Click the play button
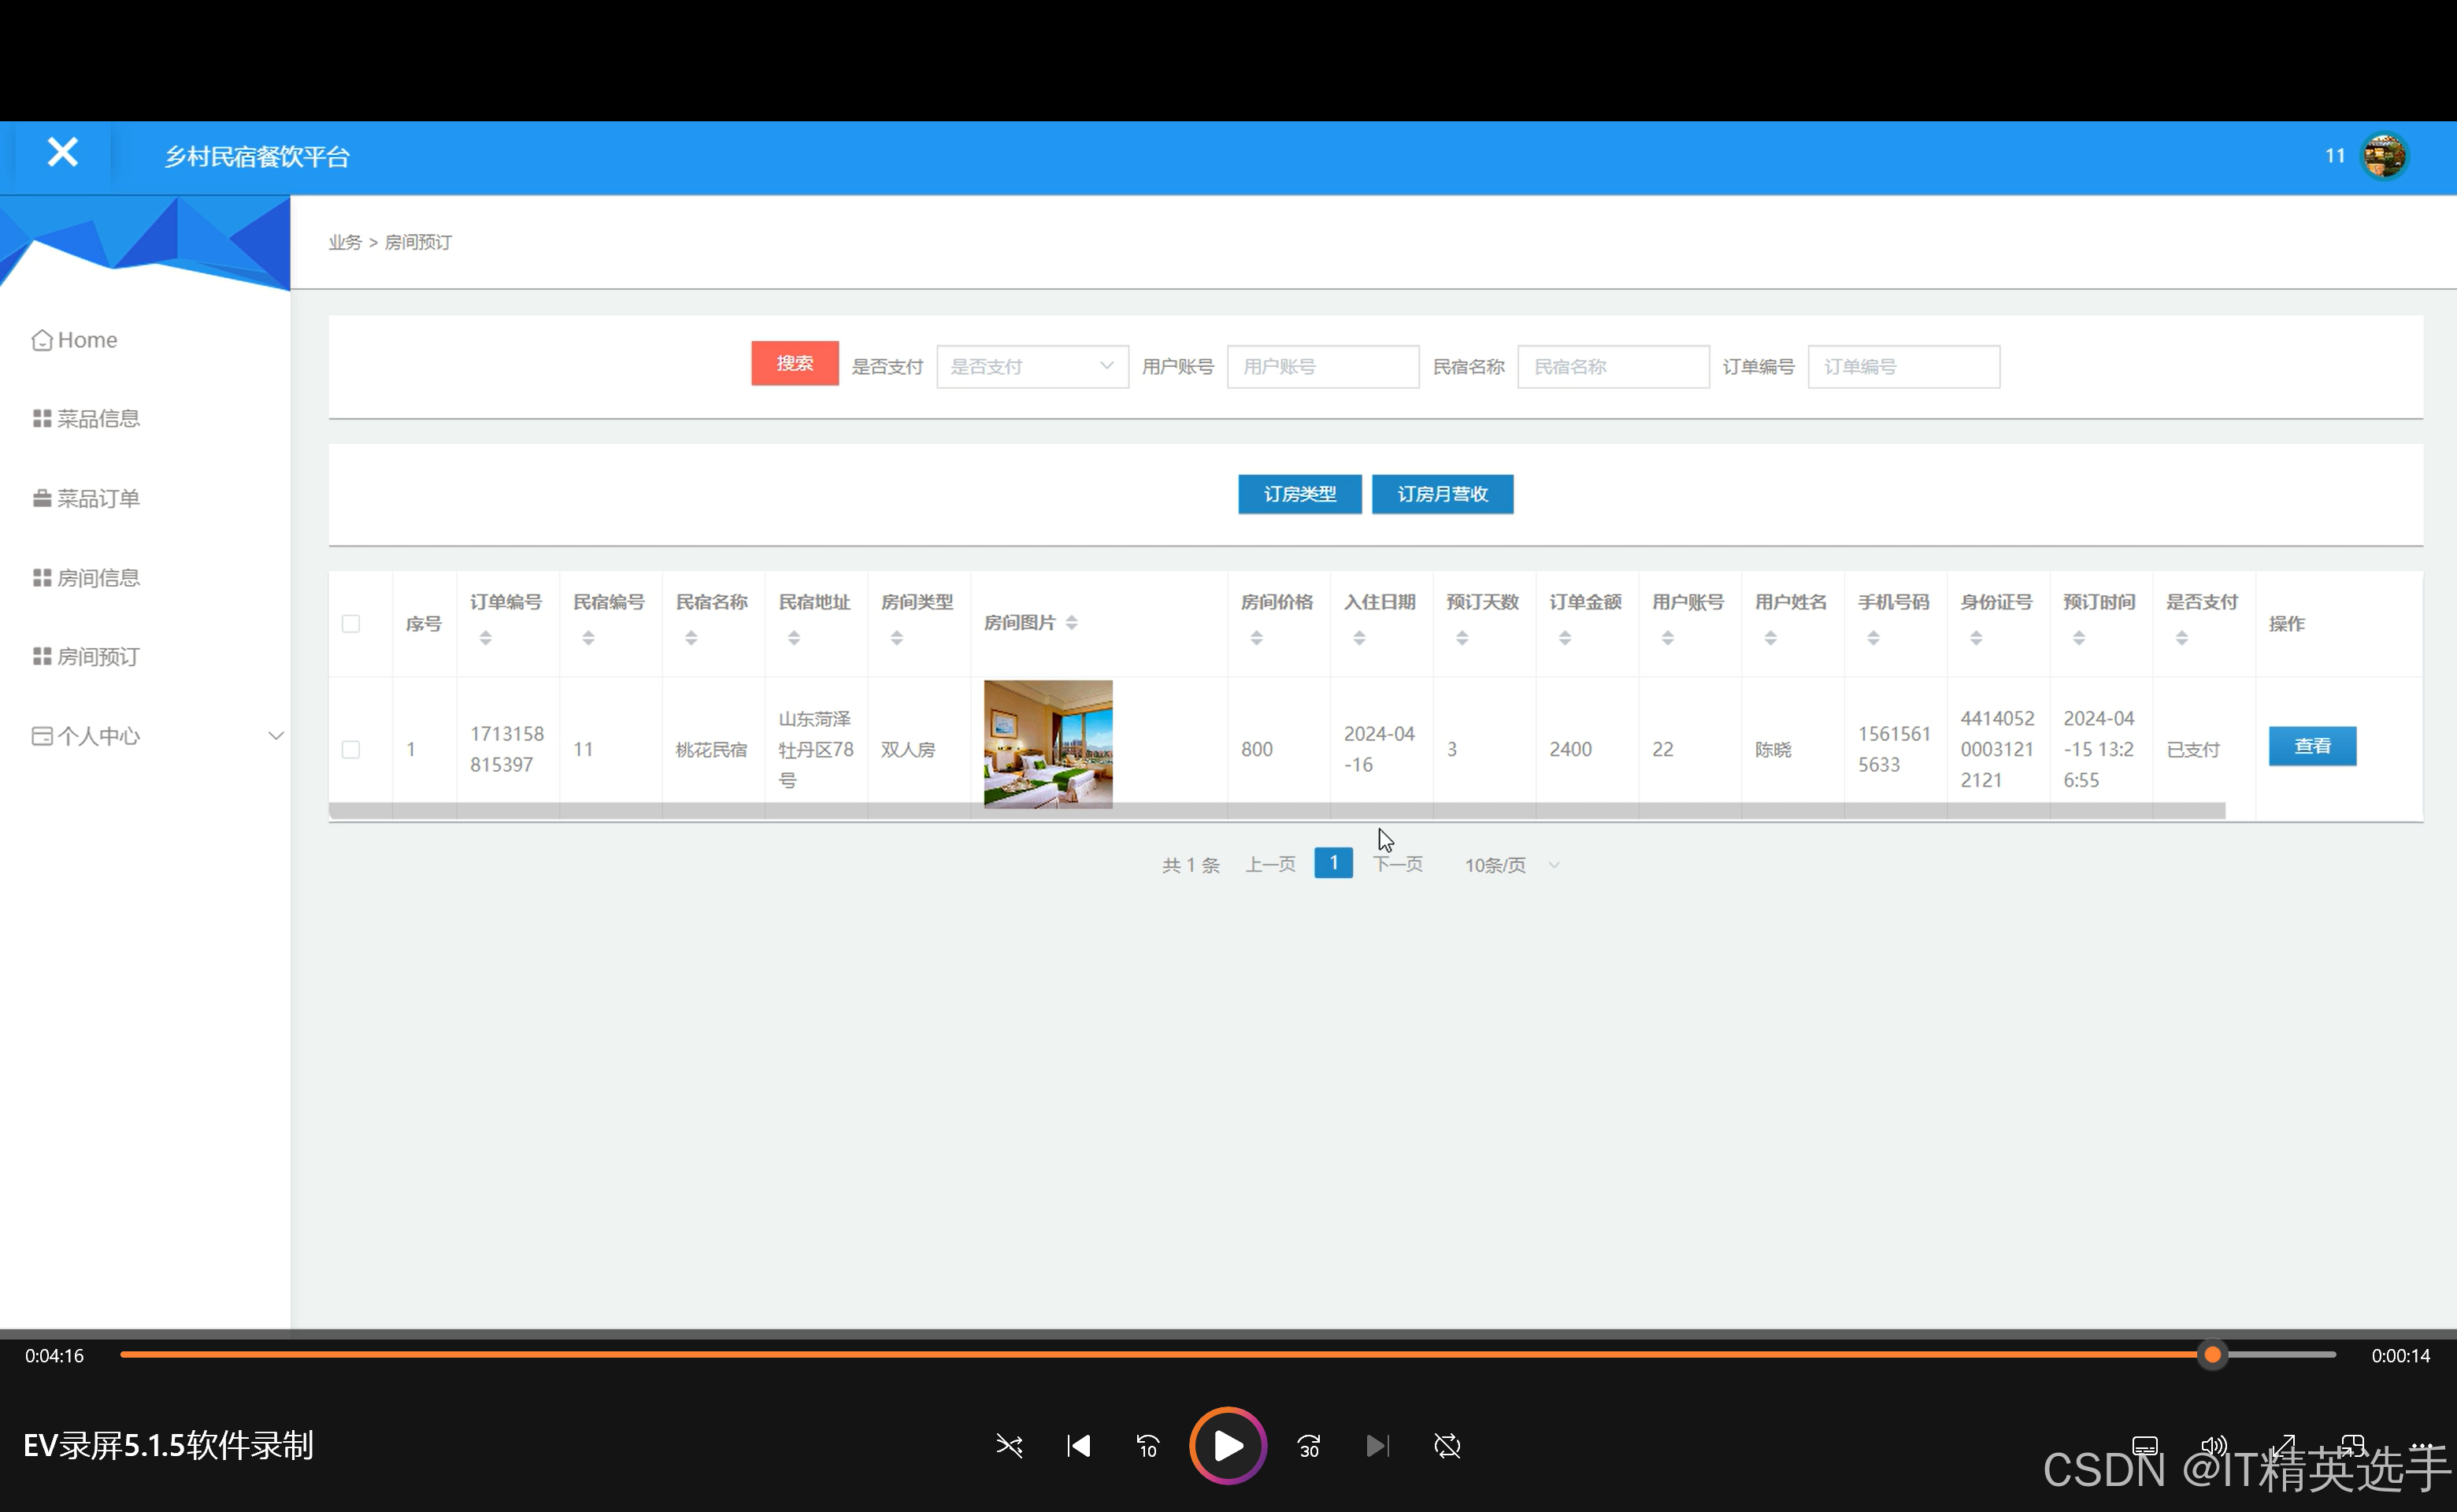The height and width of the screenshot is (1512, 2457). click(1227, 1445)
